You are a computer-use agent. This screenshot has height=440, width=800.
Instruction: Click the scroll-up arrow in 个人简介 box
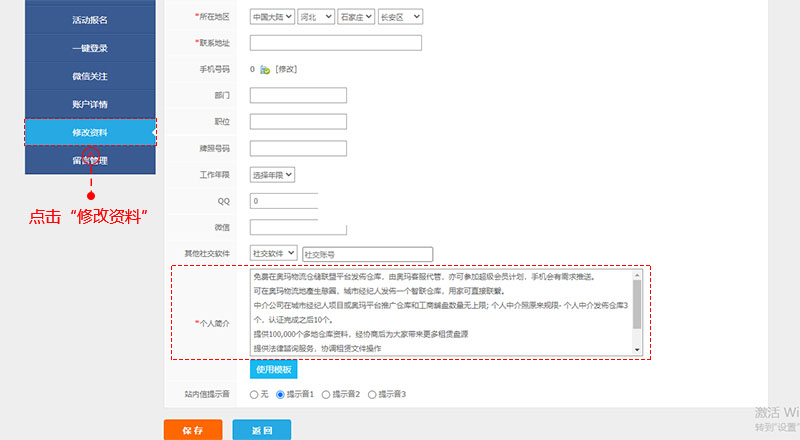tap(638, 274)
